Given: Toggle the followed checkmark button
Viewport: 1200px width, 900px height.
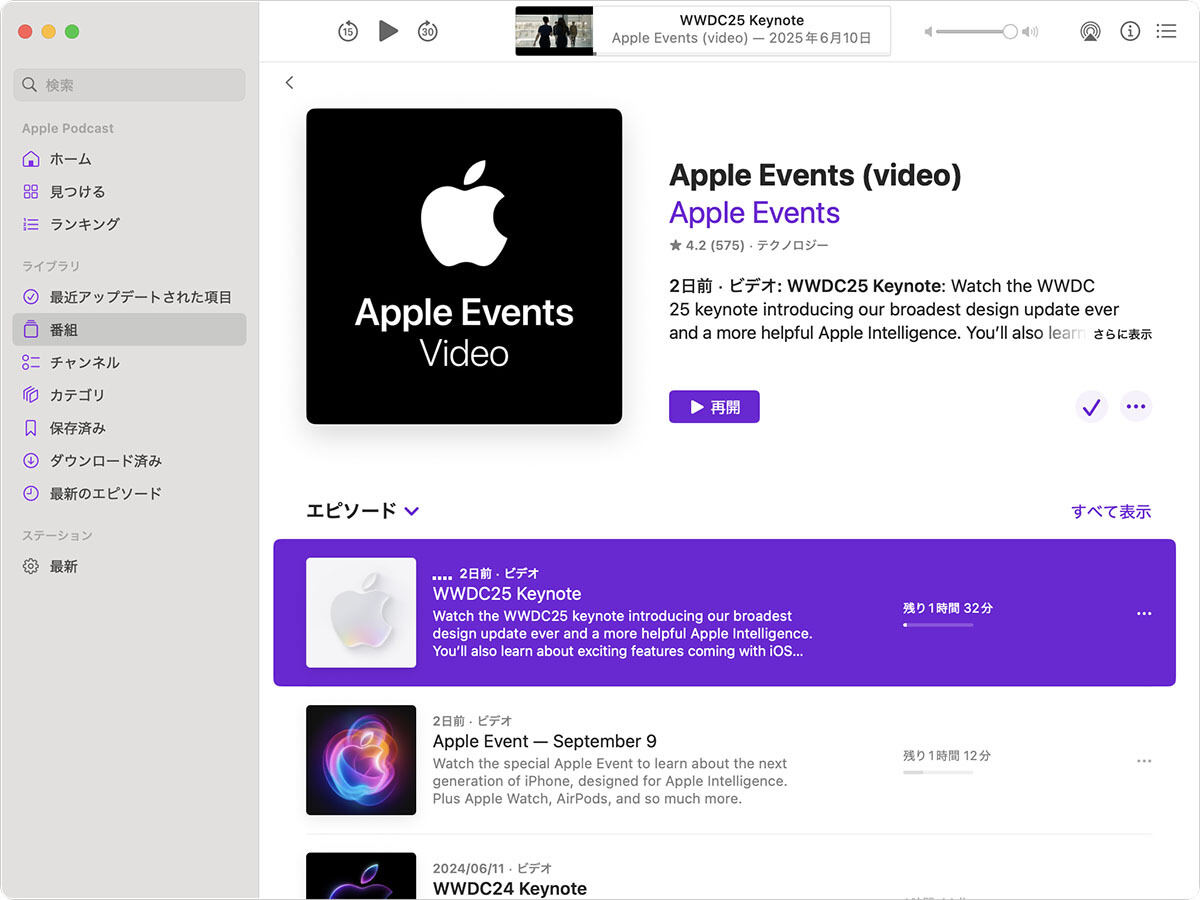Looking at the screenshot, I should (x=1091, y=407).
